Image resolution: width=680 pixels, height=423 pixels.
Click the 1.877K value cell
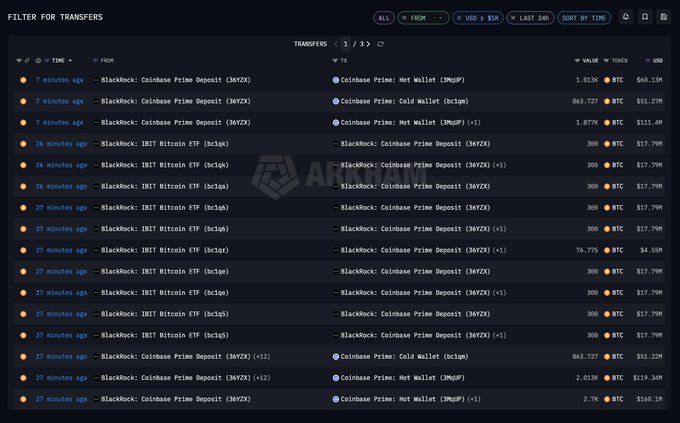click(x=587, y=122)
